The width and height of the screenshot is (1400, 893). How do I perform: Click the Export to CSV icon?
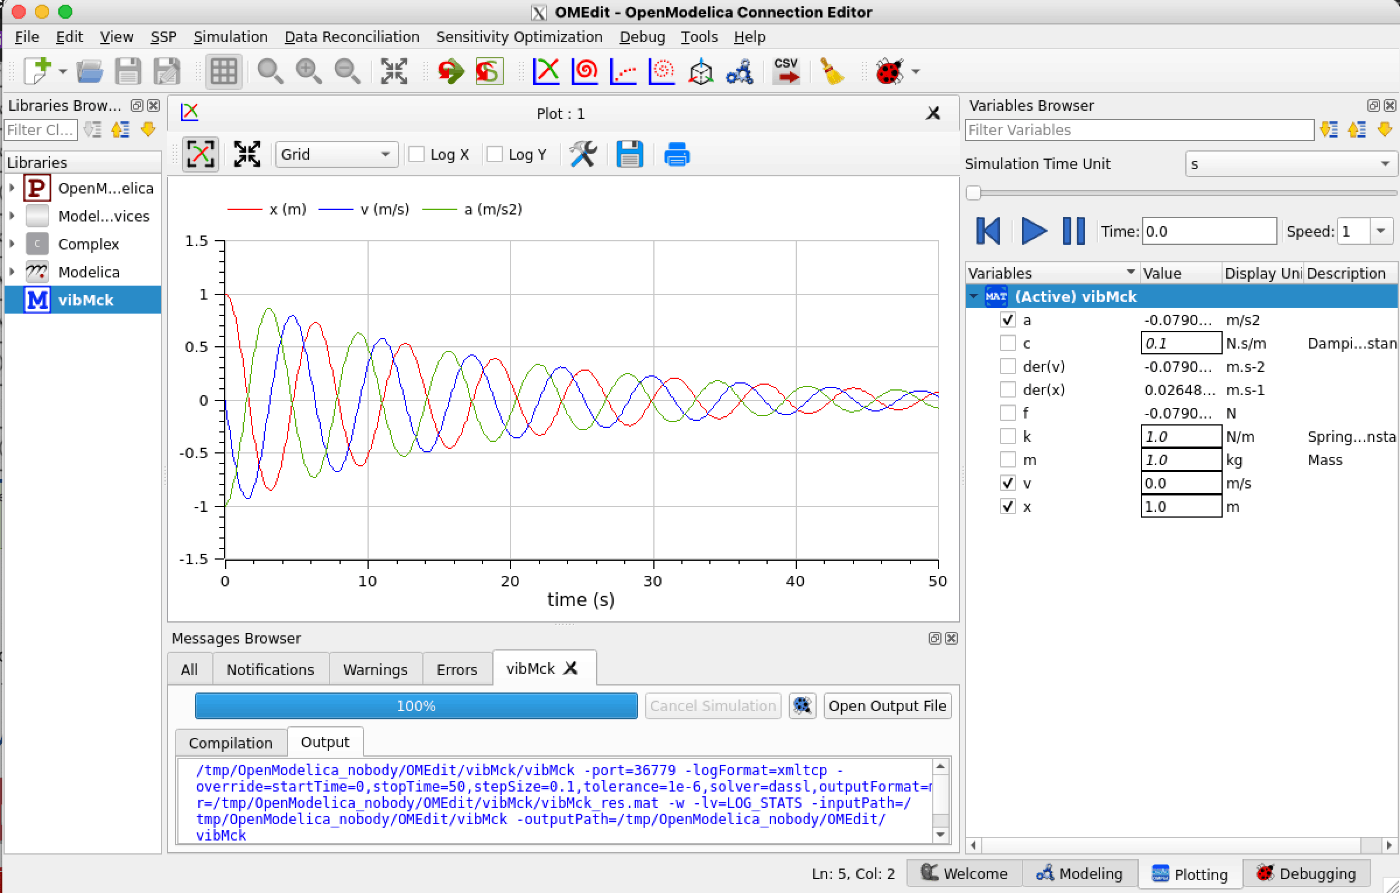[x=787, y=71]
